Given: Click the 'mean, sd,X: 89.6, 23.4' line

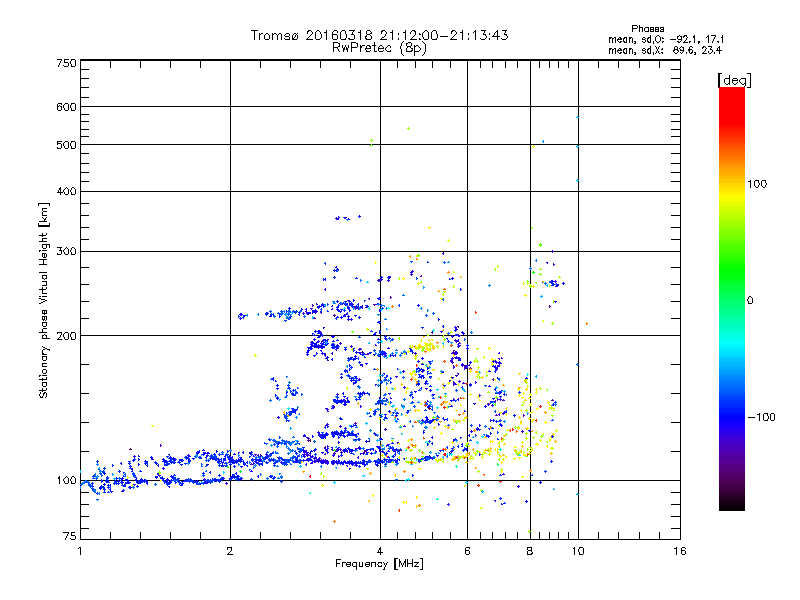Looking at the screenshot, I should [x=665, y=50].
